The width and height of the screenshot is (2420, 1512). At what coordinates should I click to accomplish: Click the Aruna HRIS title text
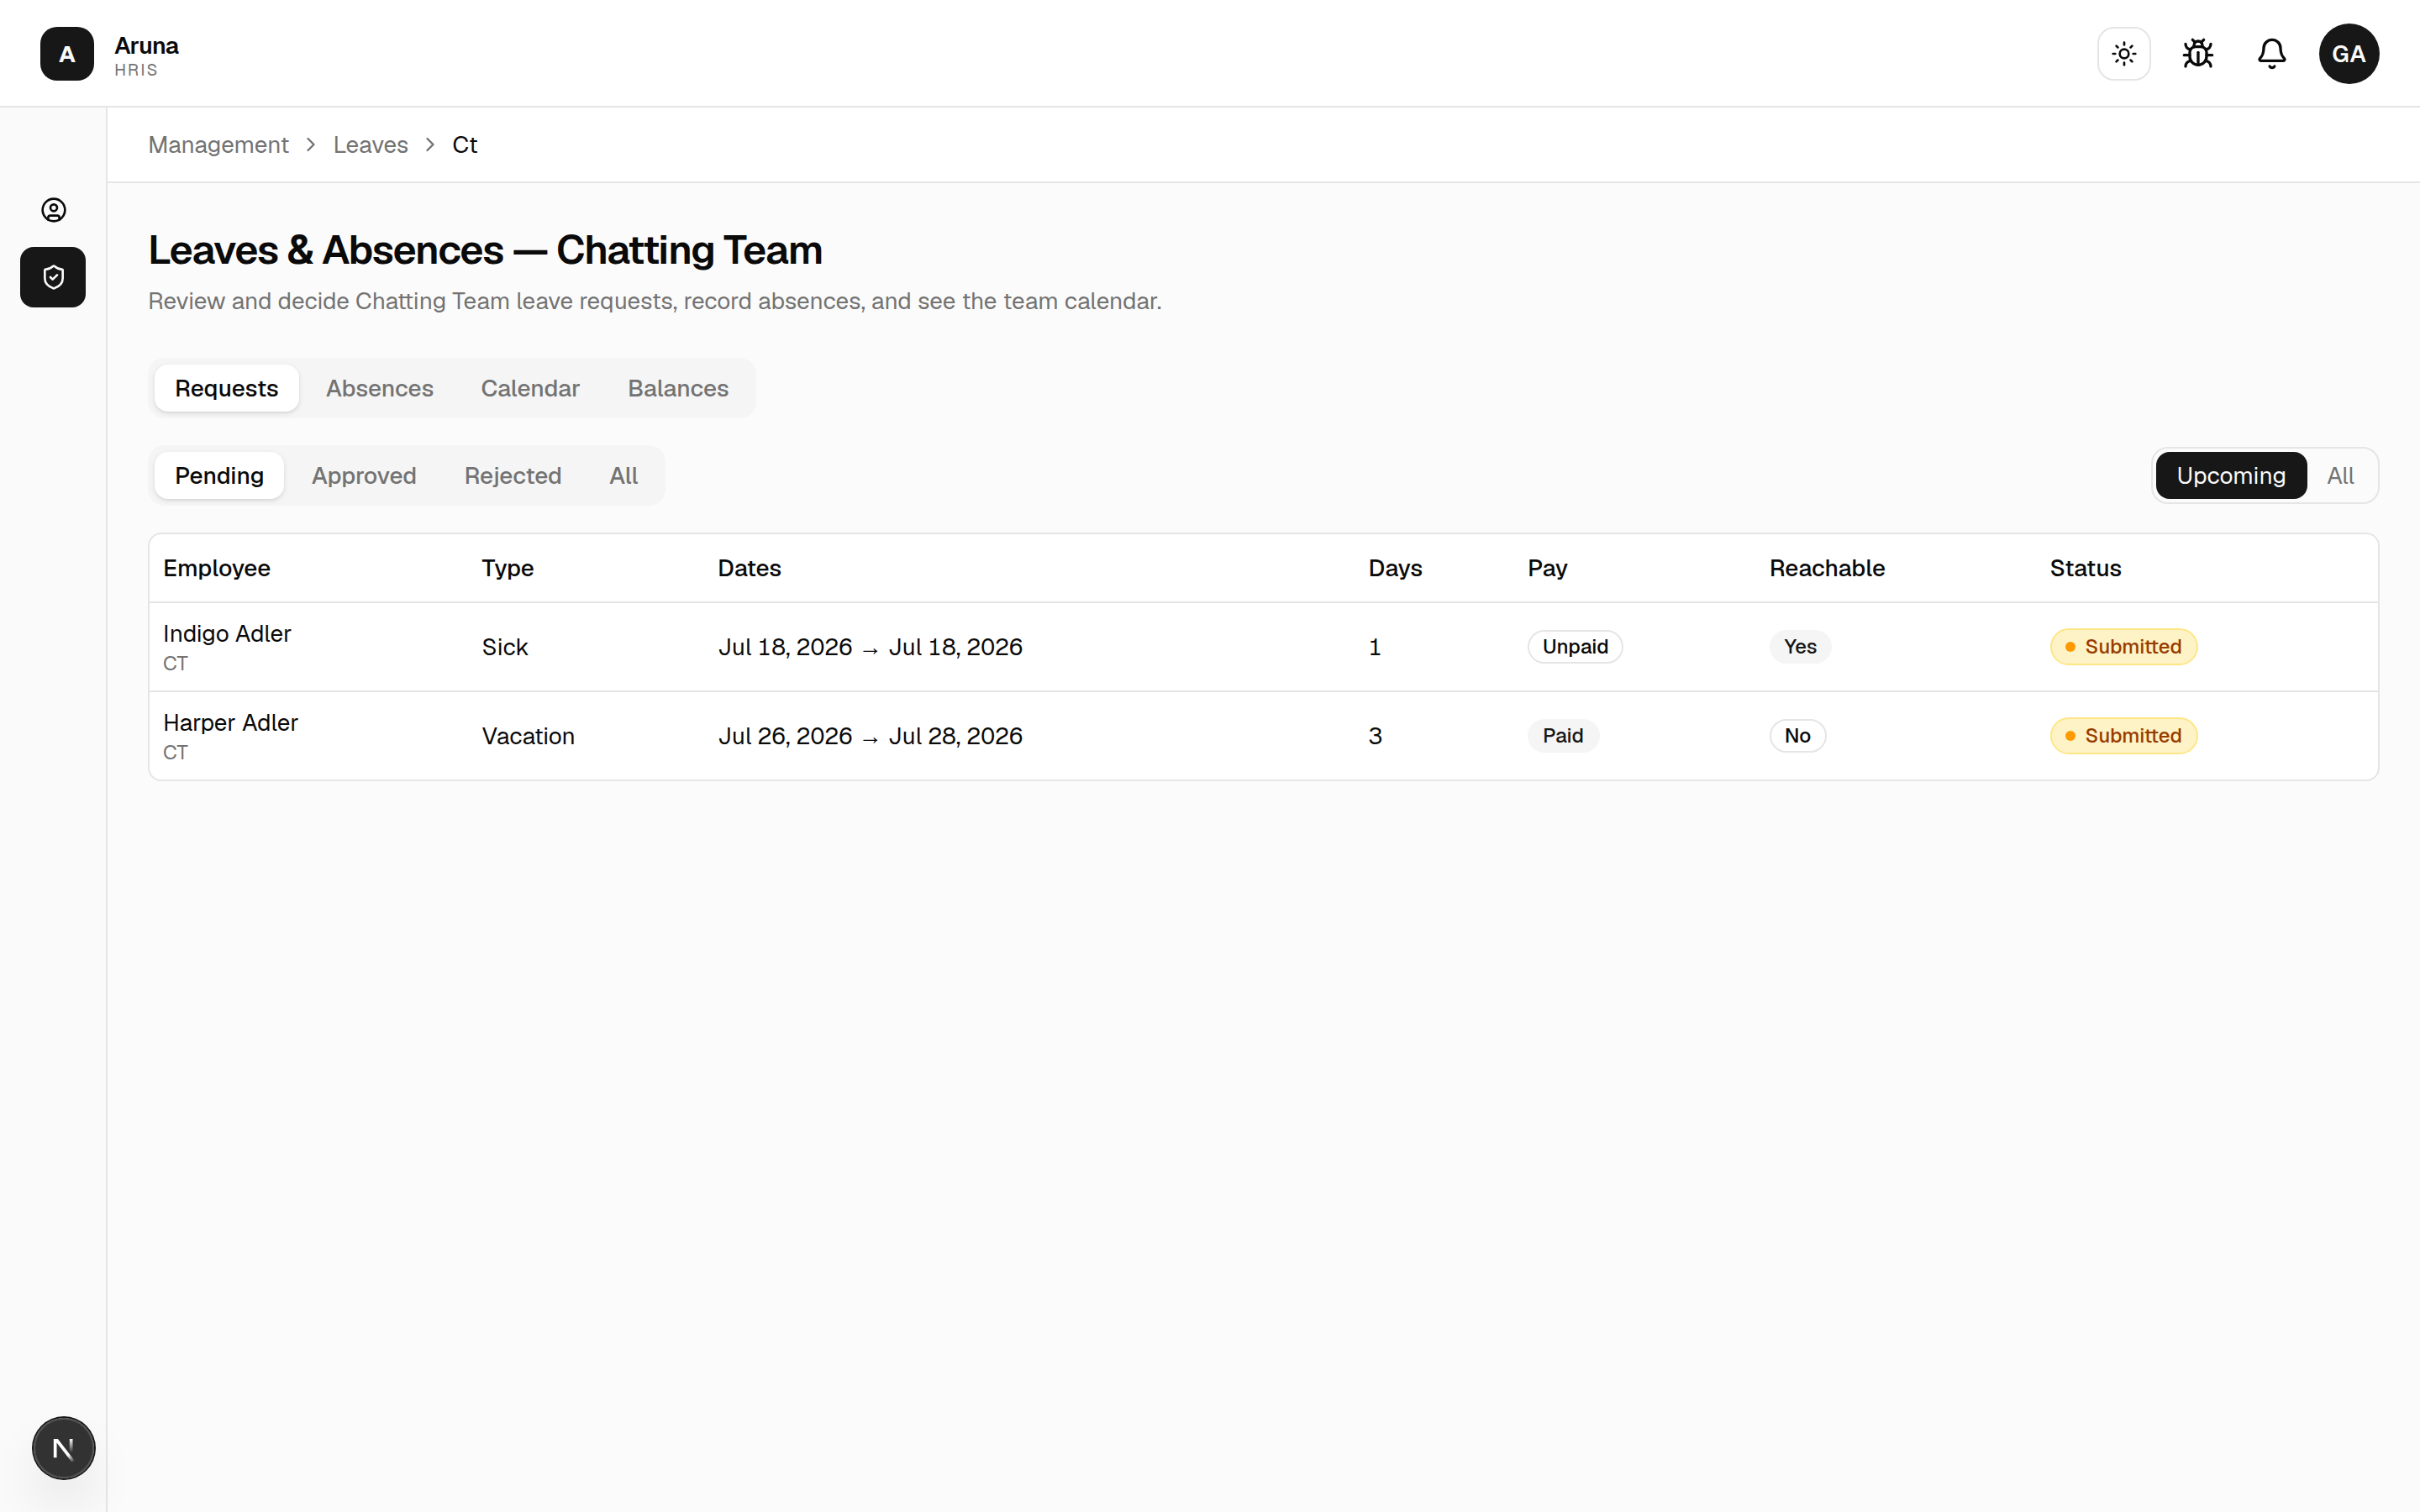click(146, 56)
